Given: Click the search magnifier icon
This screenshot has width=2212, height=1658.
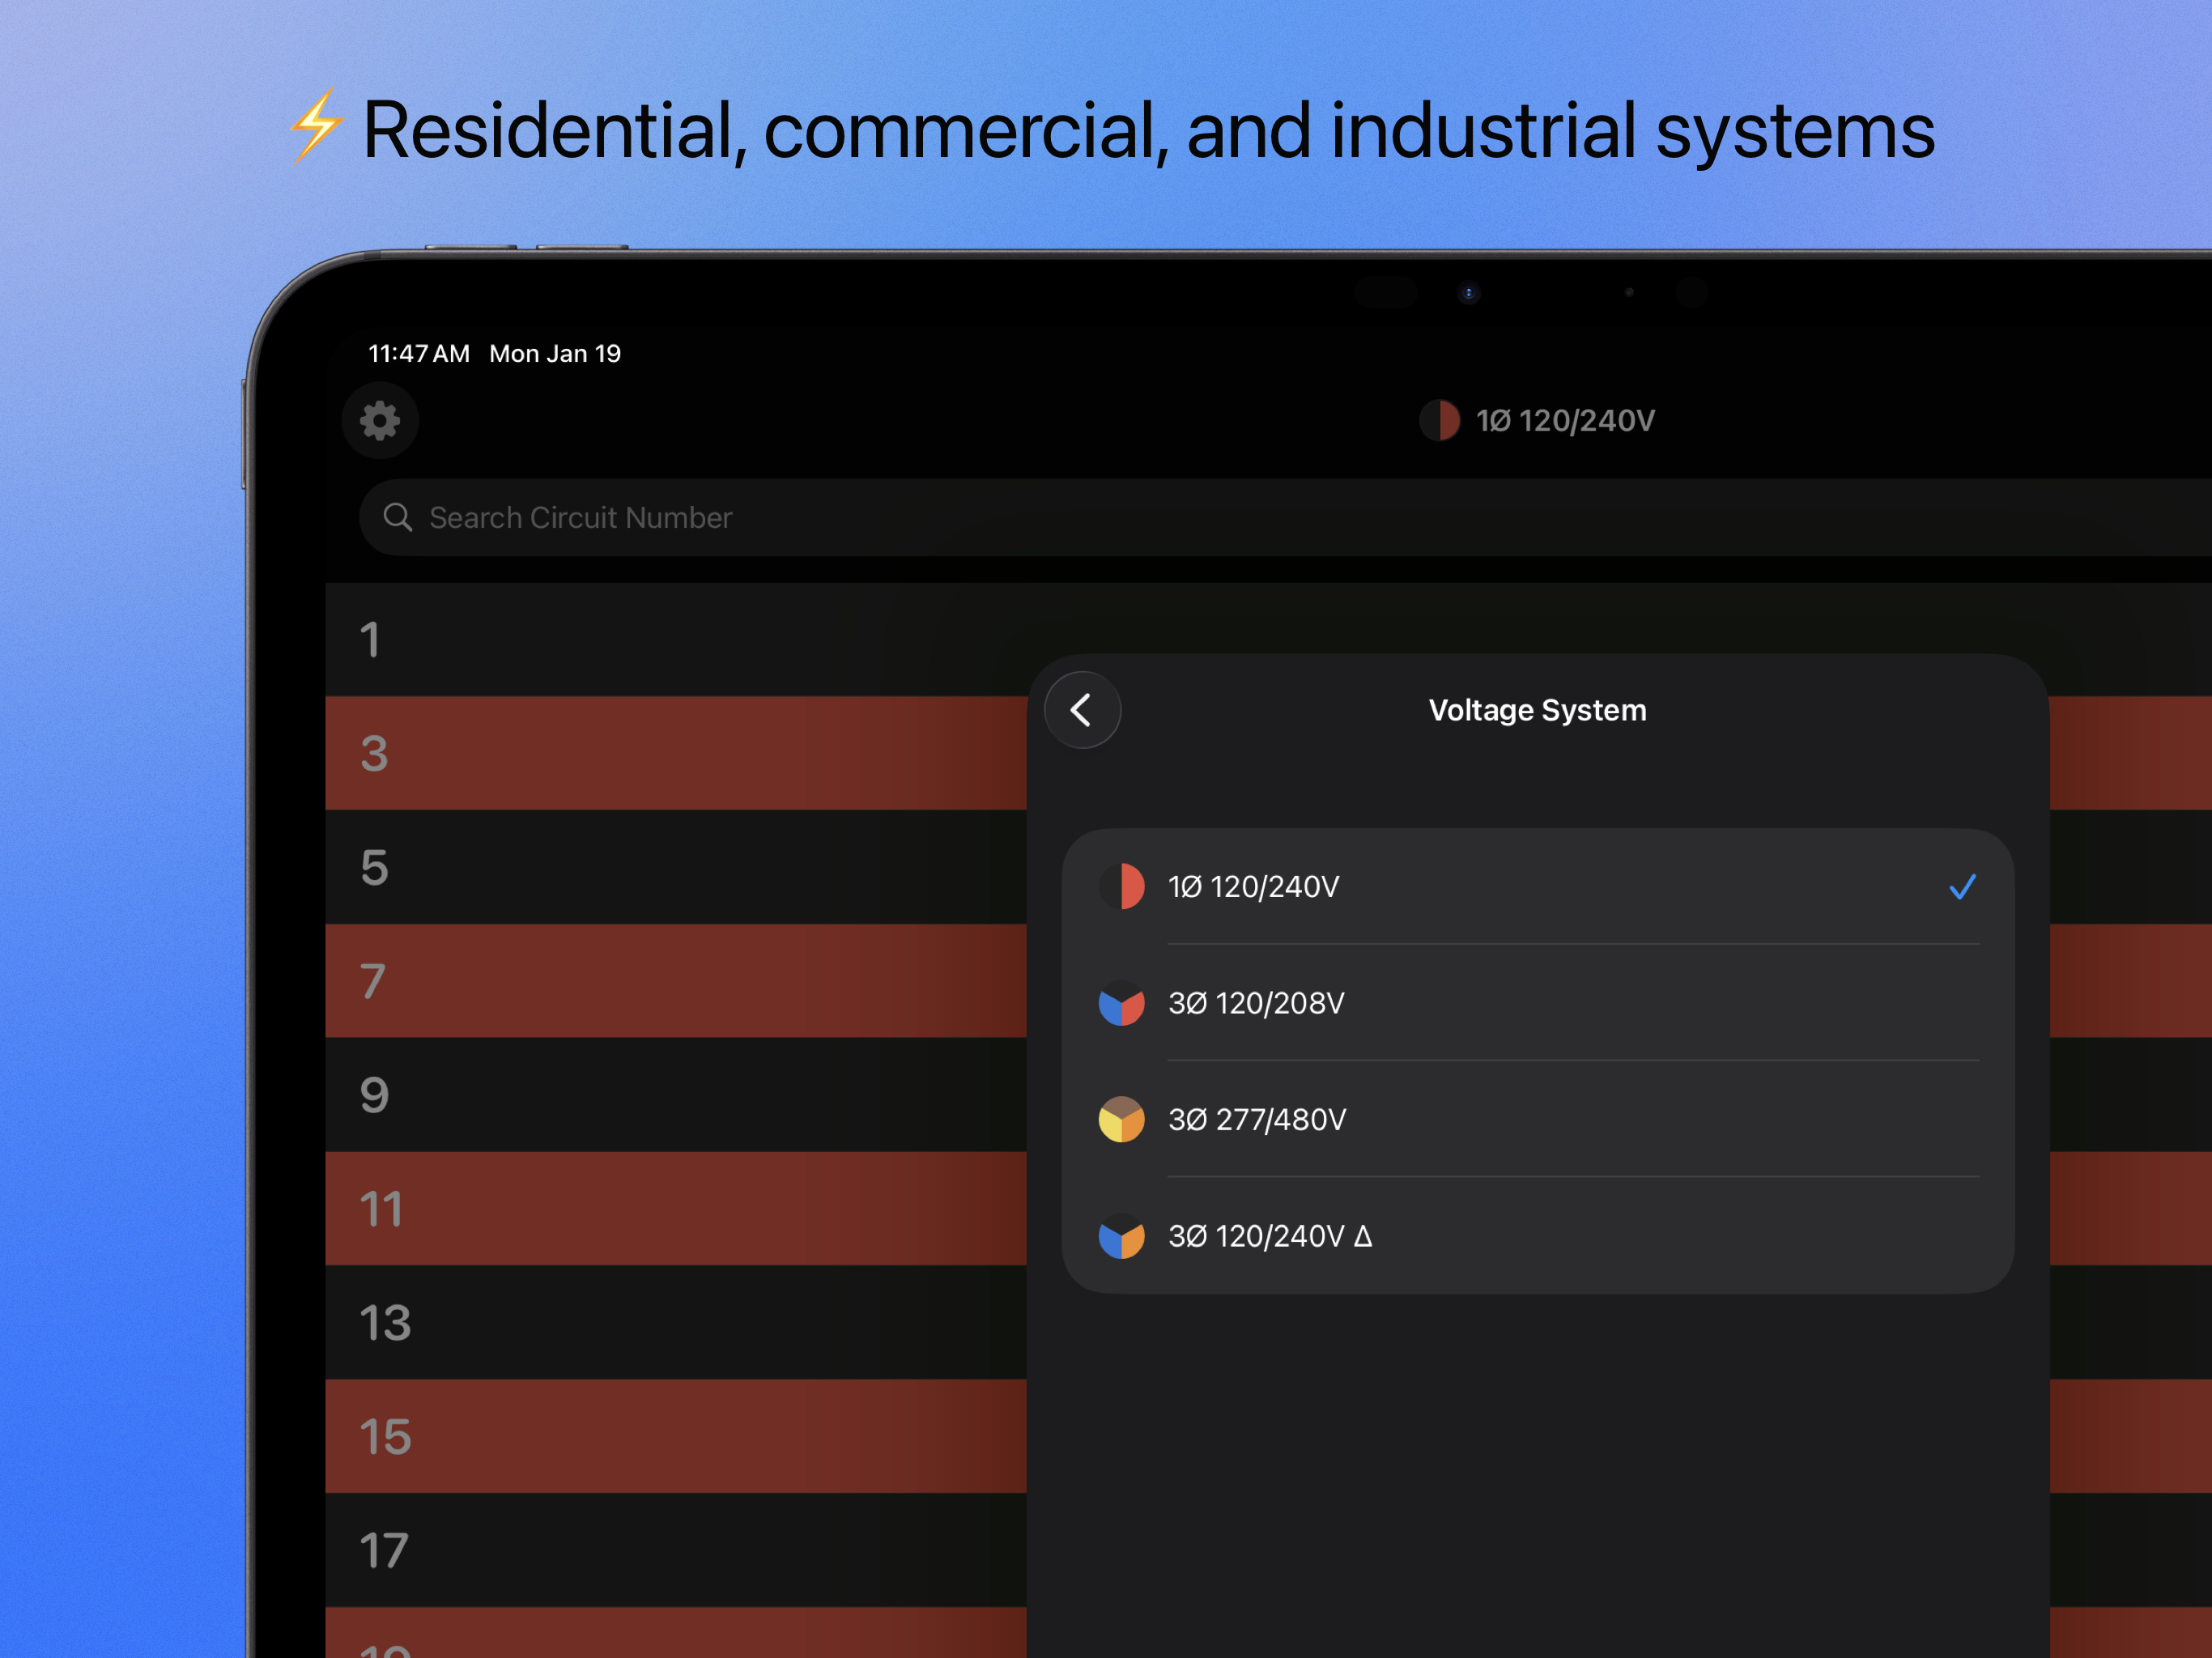Looking at the screenshot, I should [x=398, y=517].
